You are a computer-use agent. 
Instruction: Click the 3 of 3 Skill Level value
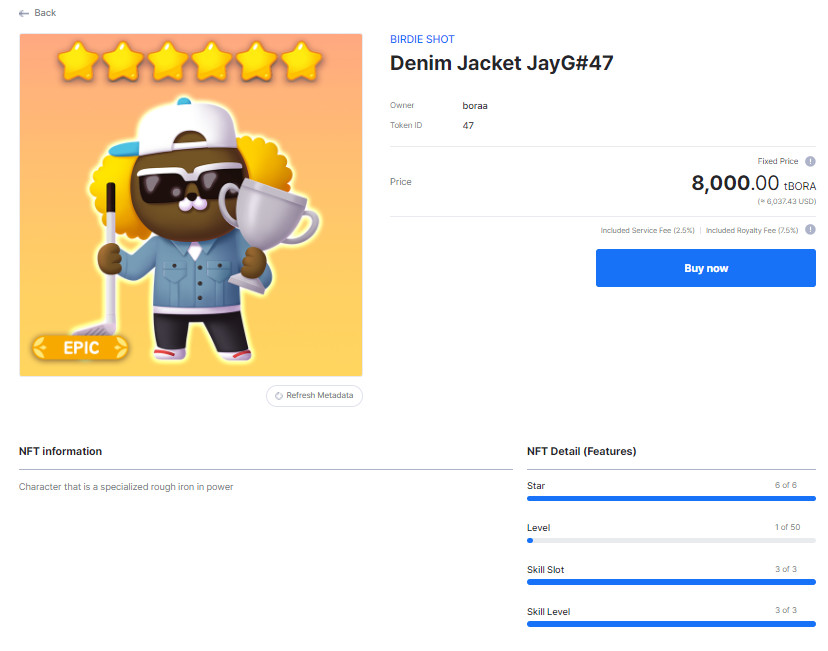click(x=786, y=610)
